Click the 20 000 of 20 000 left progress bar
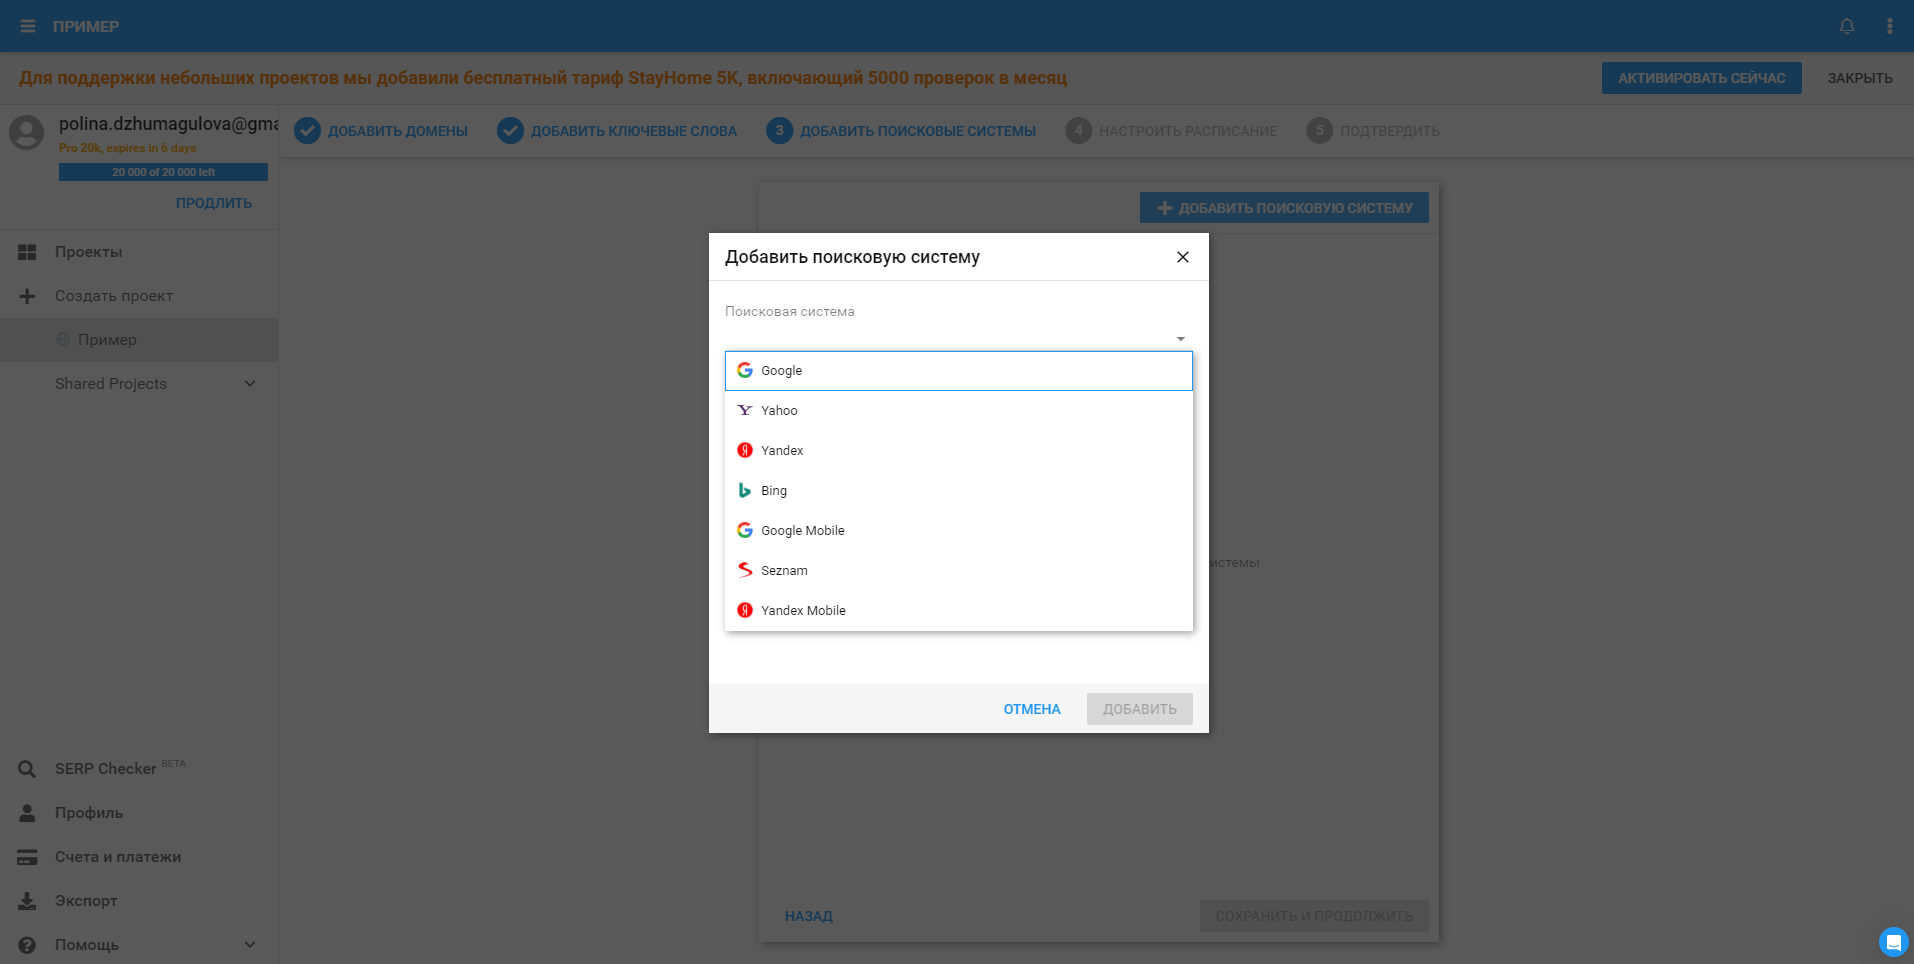 click(163, 172)
